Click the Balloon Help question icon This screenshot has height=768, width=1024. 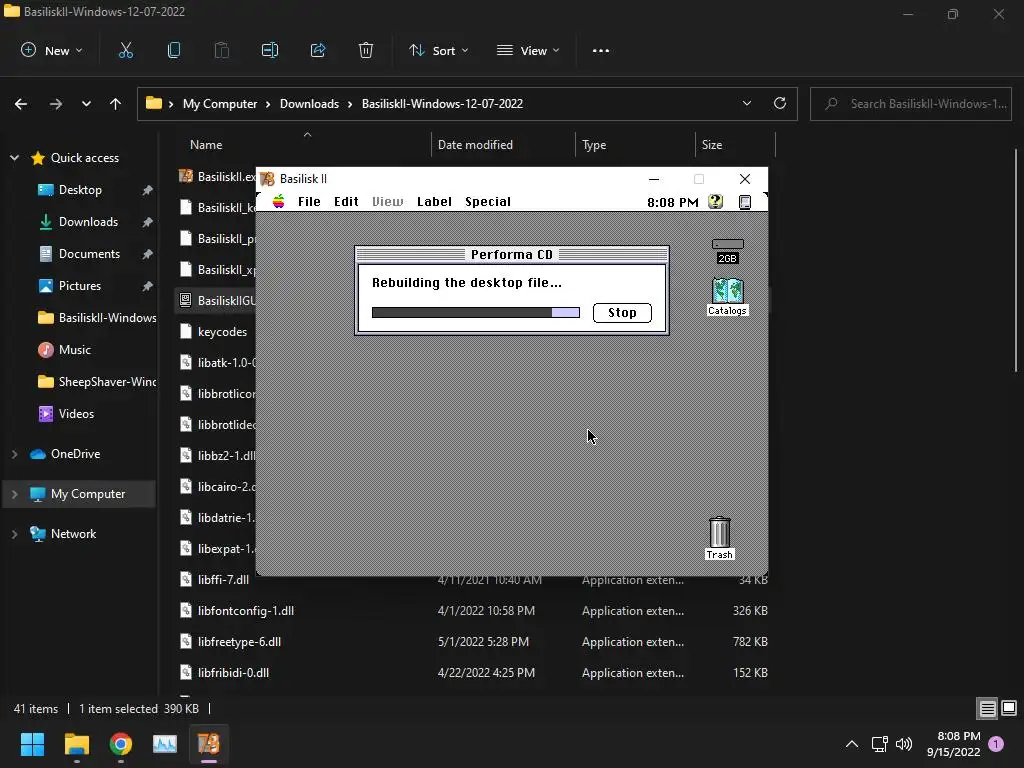click(716, 202)
